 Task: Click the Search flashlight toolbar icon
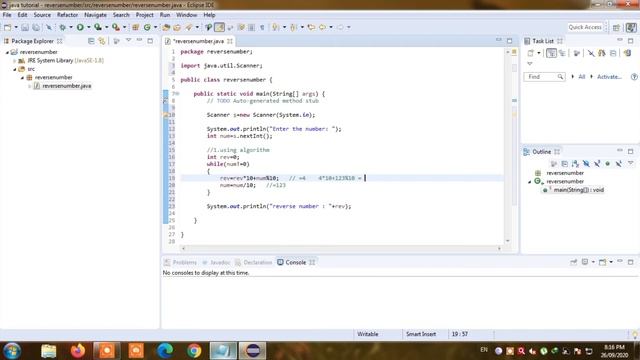pyautogui.click(x=189, y=27)
